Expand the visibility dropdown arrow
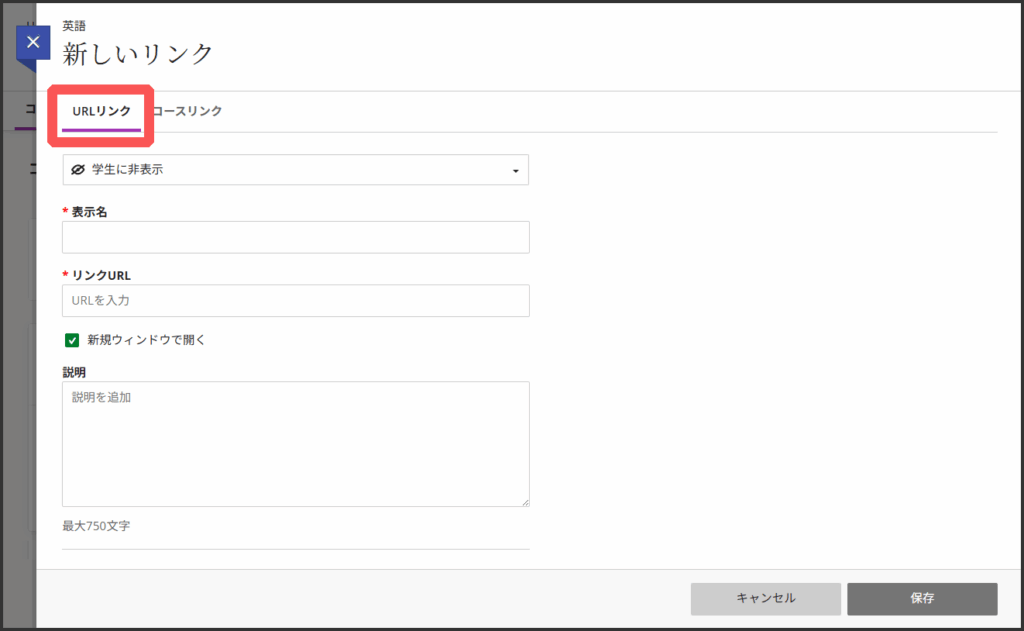The height and width of the screenshot is (631, 1024). (x=515, y=171)
